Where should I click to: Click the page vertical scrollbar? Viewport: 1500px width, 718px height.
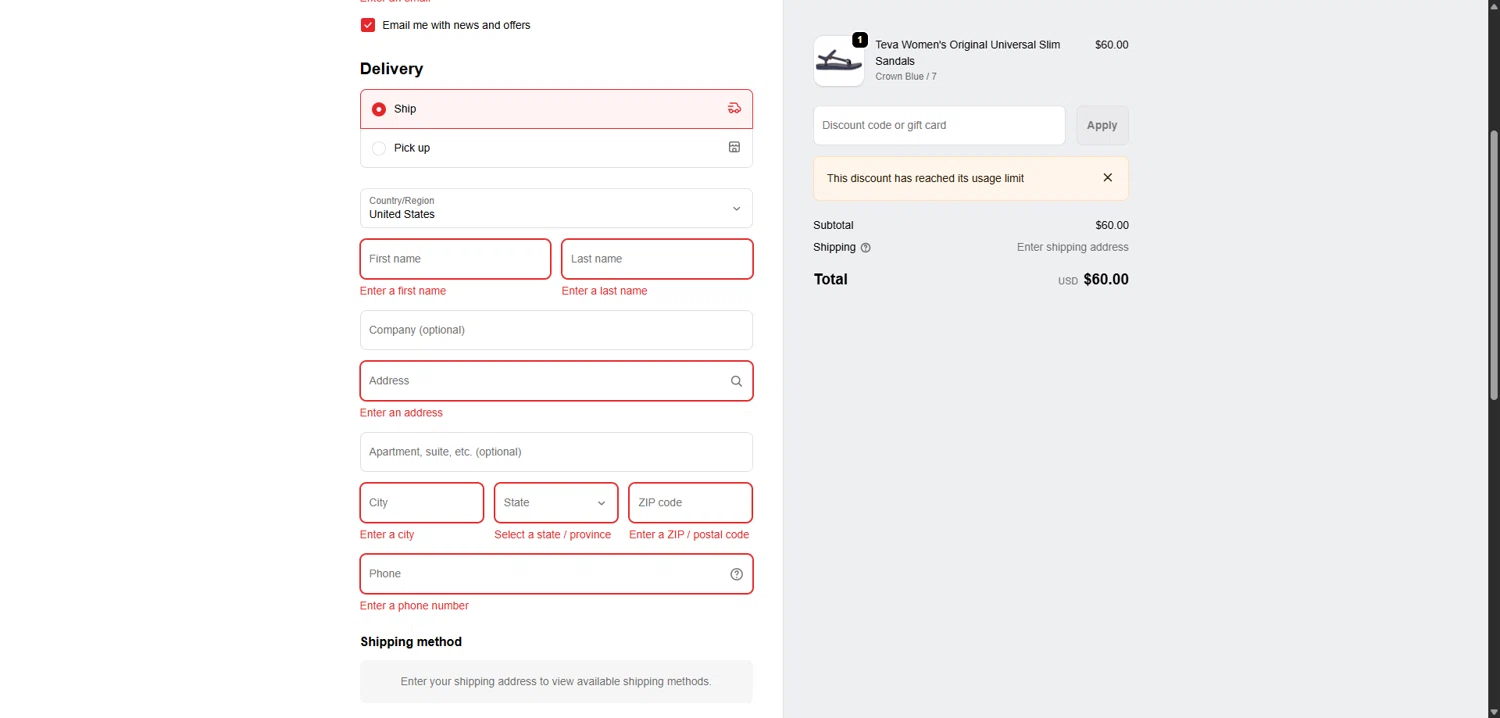click(1494, 265)
